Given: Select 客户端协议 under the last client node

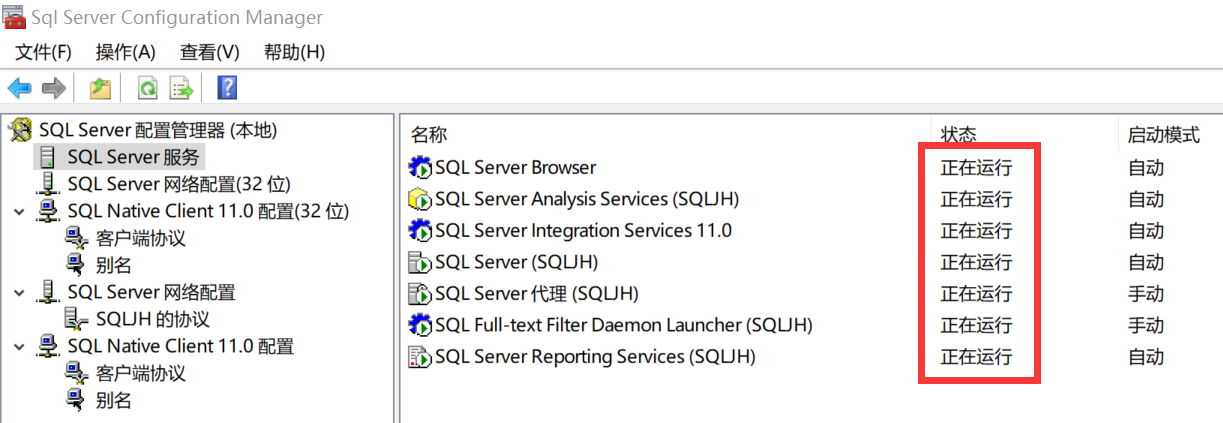Looking at the screenshot, I should (x=141, y=373).
